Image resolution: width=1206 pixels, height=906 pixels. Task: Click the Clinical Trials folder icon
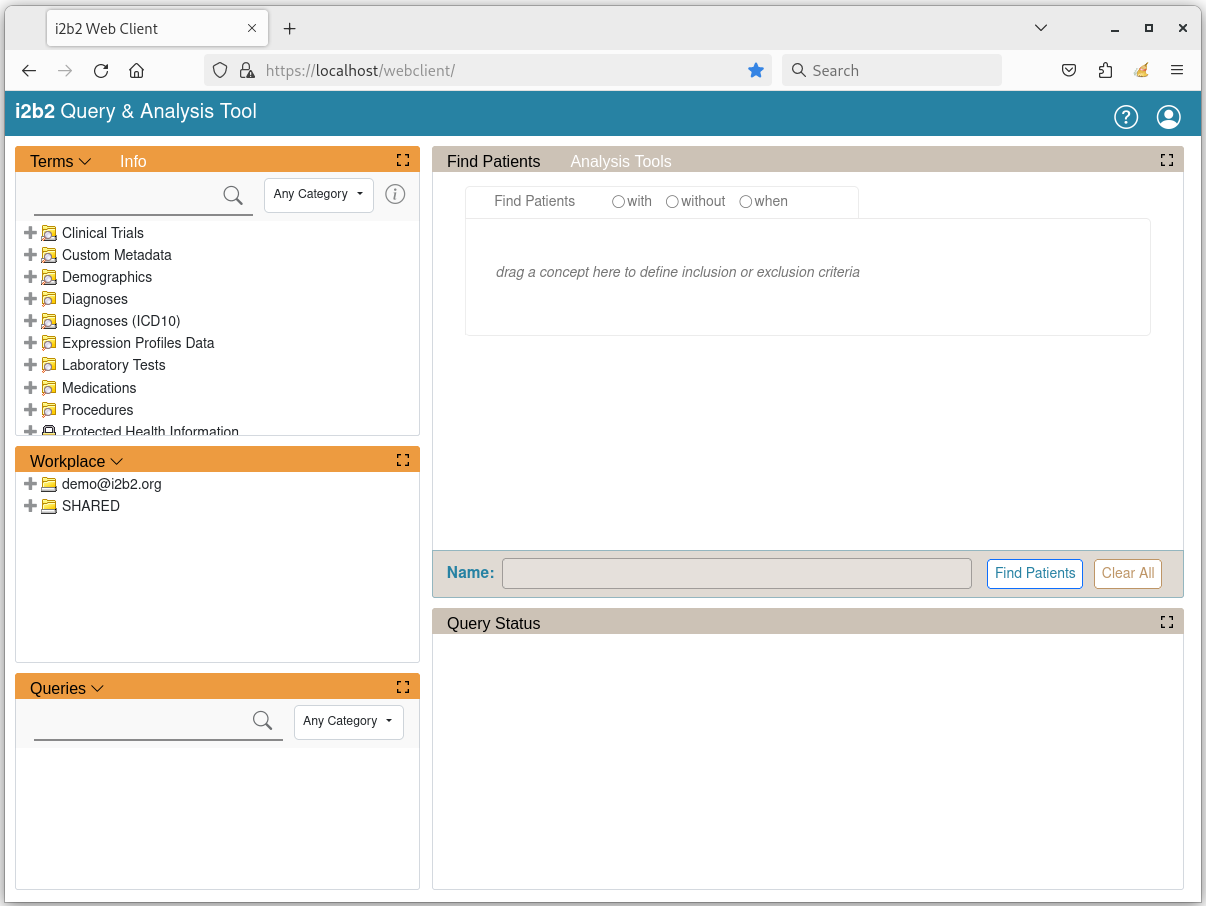(x=49, y=233)
